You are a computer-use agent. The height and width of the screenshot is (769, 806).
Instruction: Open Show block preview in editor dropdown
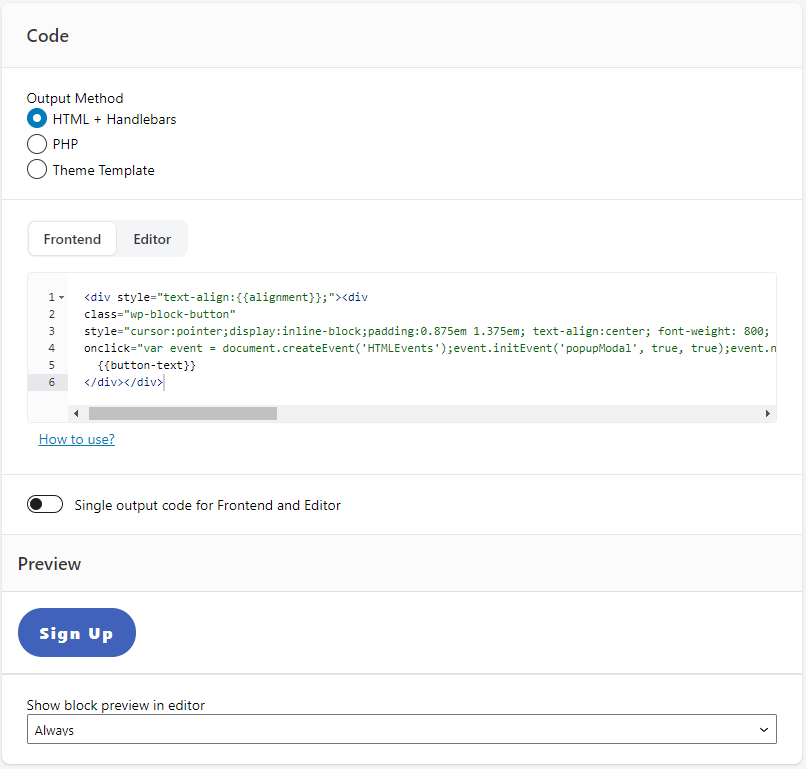coord(401,729)
